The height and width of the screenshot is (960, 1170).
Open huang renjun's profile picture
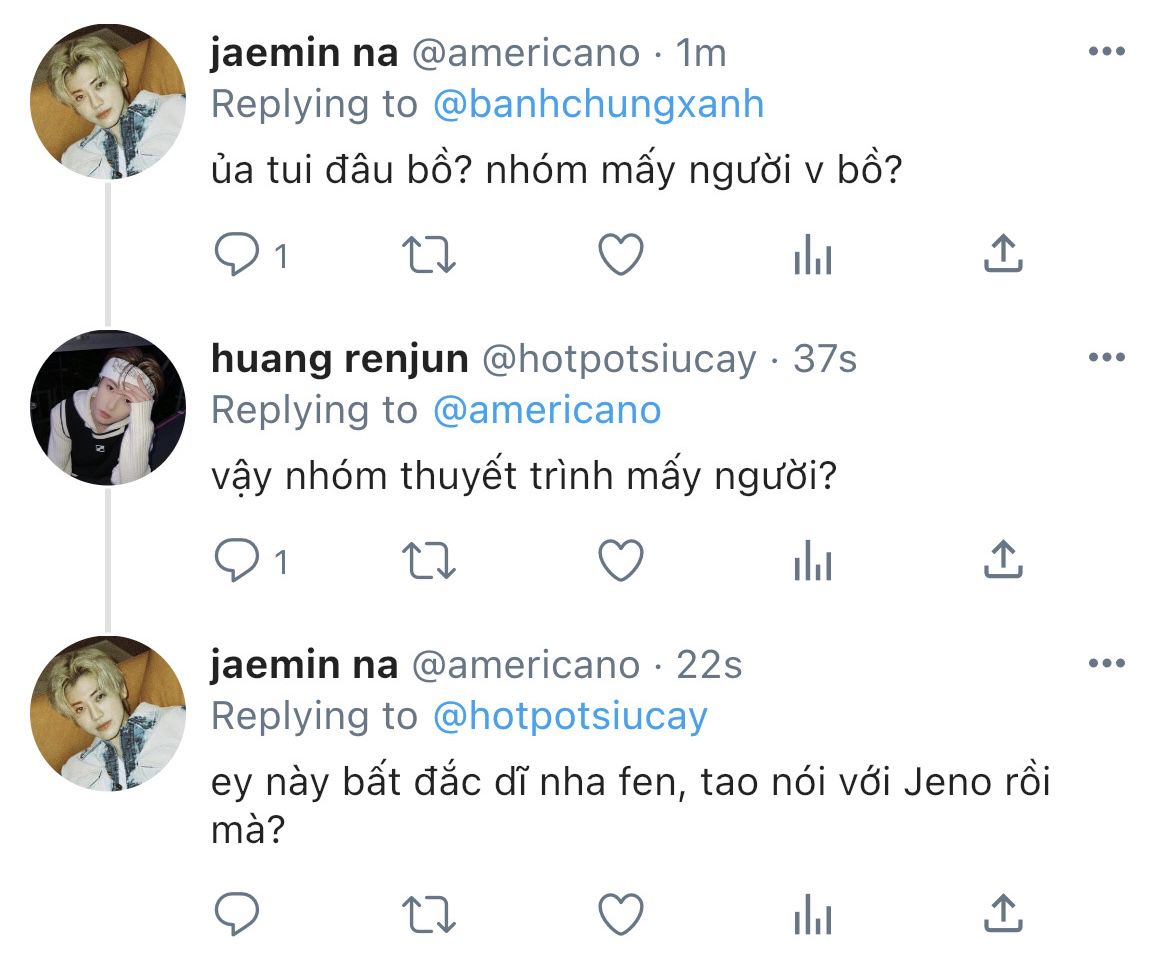point(108,408)
